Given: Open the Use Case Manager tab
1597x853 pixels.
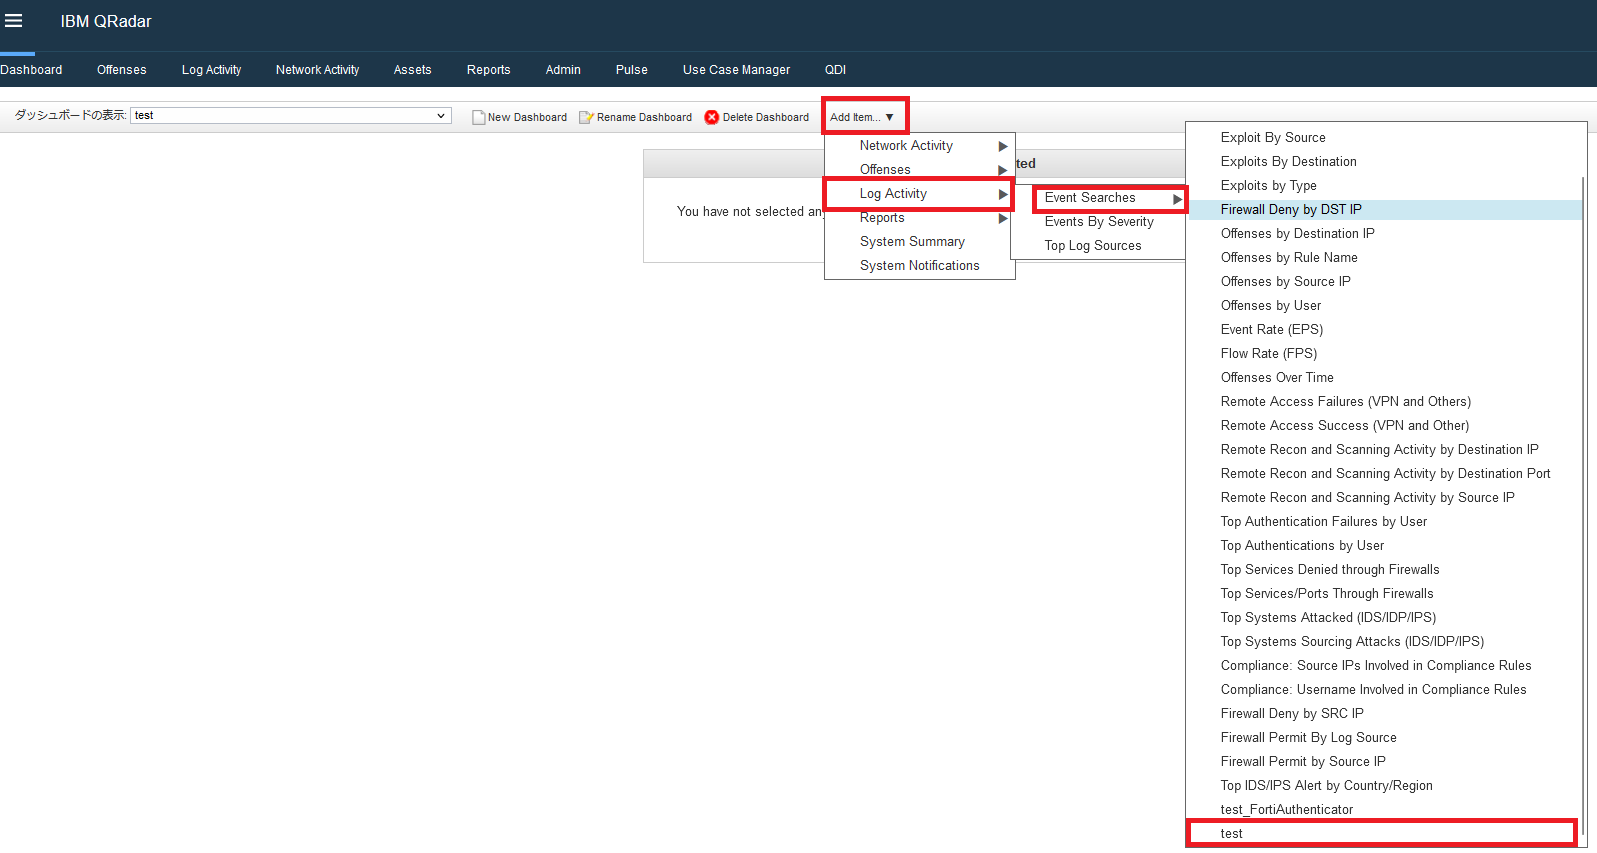Looking at the screenshot, I should (737, 70).
